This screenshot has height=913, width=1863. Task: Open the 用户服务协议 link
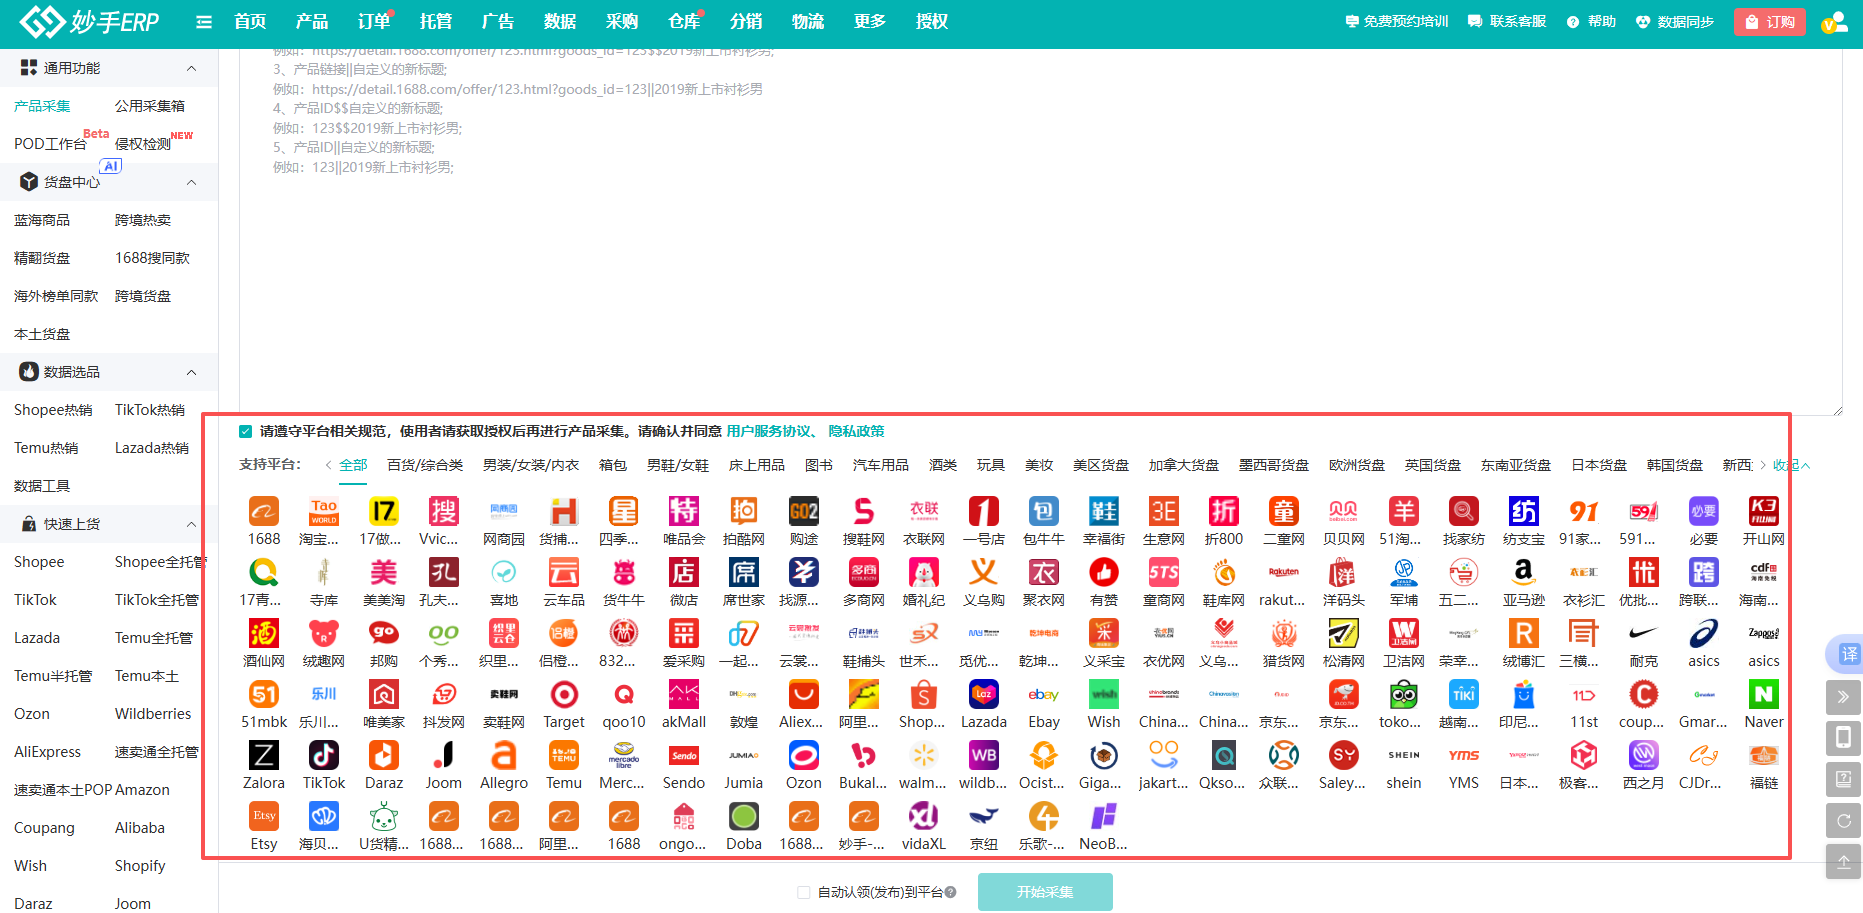(769, 432)
